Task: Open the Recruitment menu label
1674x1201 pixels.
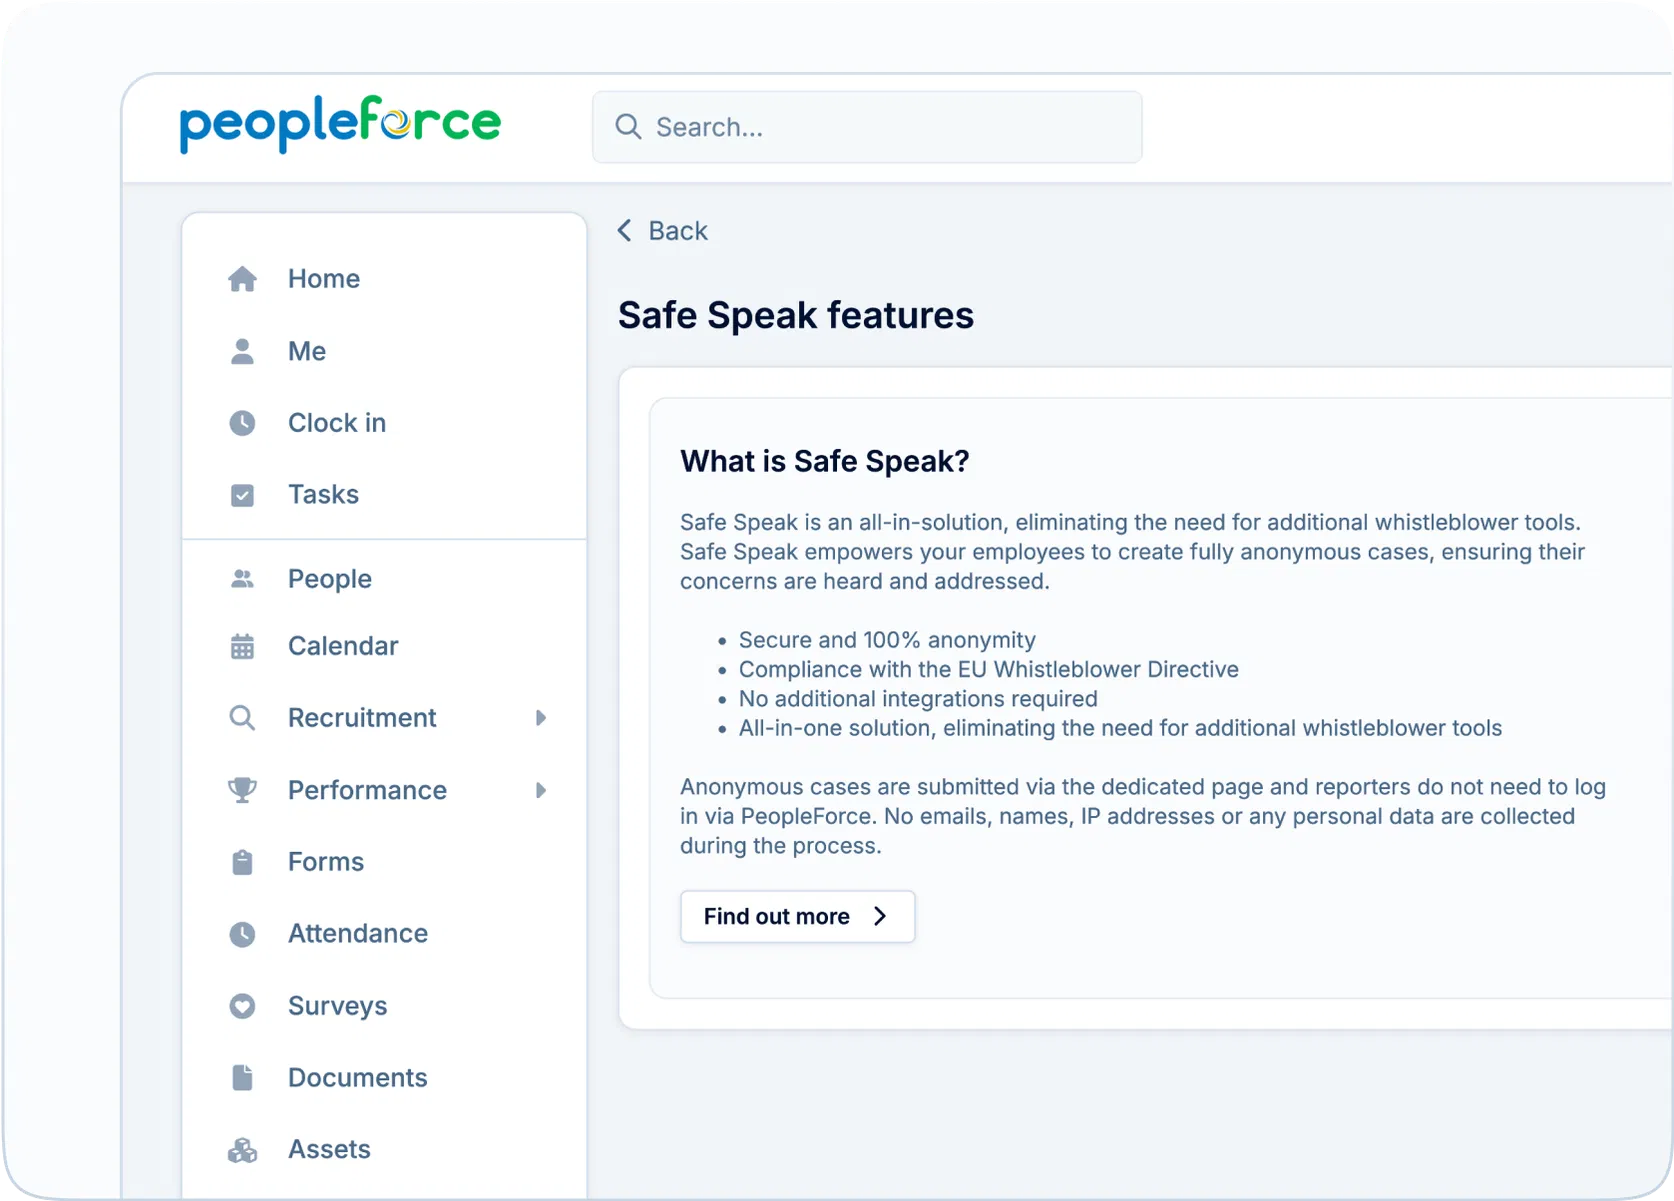Action: click(362, 718)
